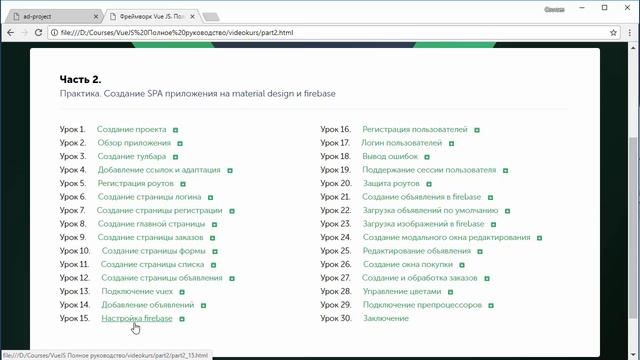This screenshot has height=360, width=640.
Task: Click the plus icon beside Создание страницы заказов
Action: click(x=212, y=238)
